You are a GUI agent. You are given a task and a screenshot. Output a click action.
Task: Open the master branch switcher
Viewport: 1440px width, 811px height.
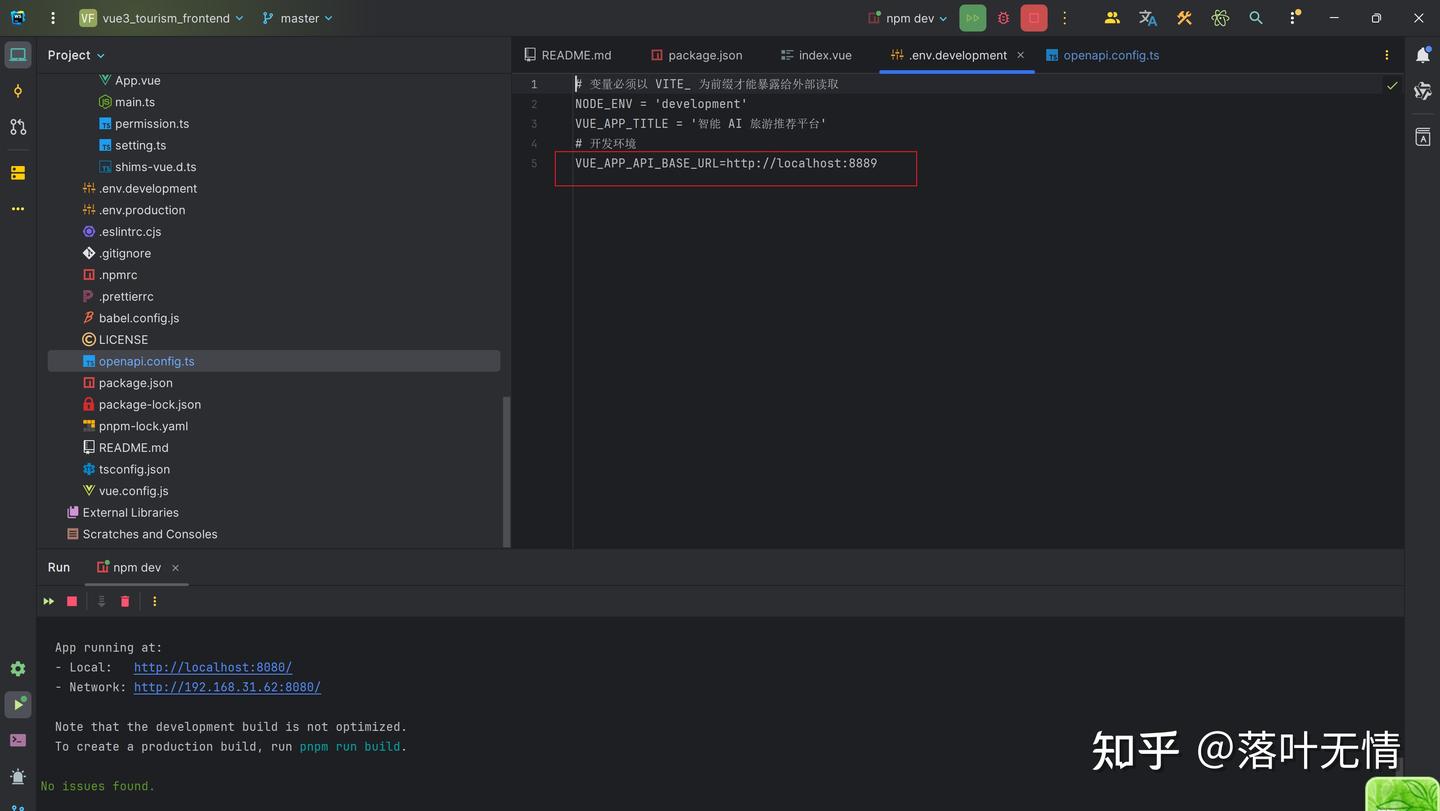(x=296, y=17)
